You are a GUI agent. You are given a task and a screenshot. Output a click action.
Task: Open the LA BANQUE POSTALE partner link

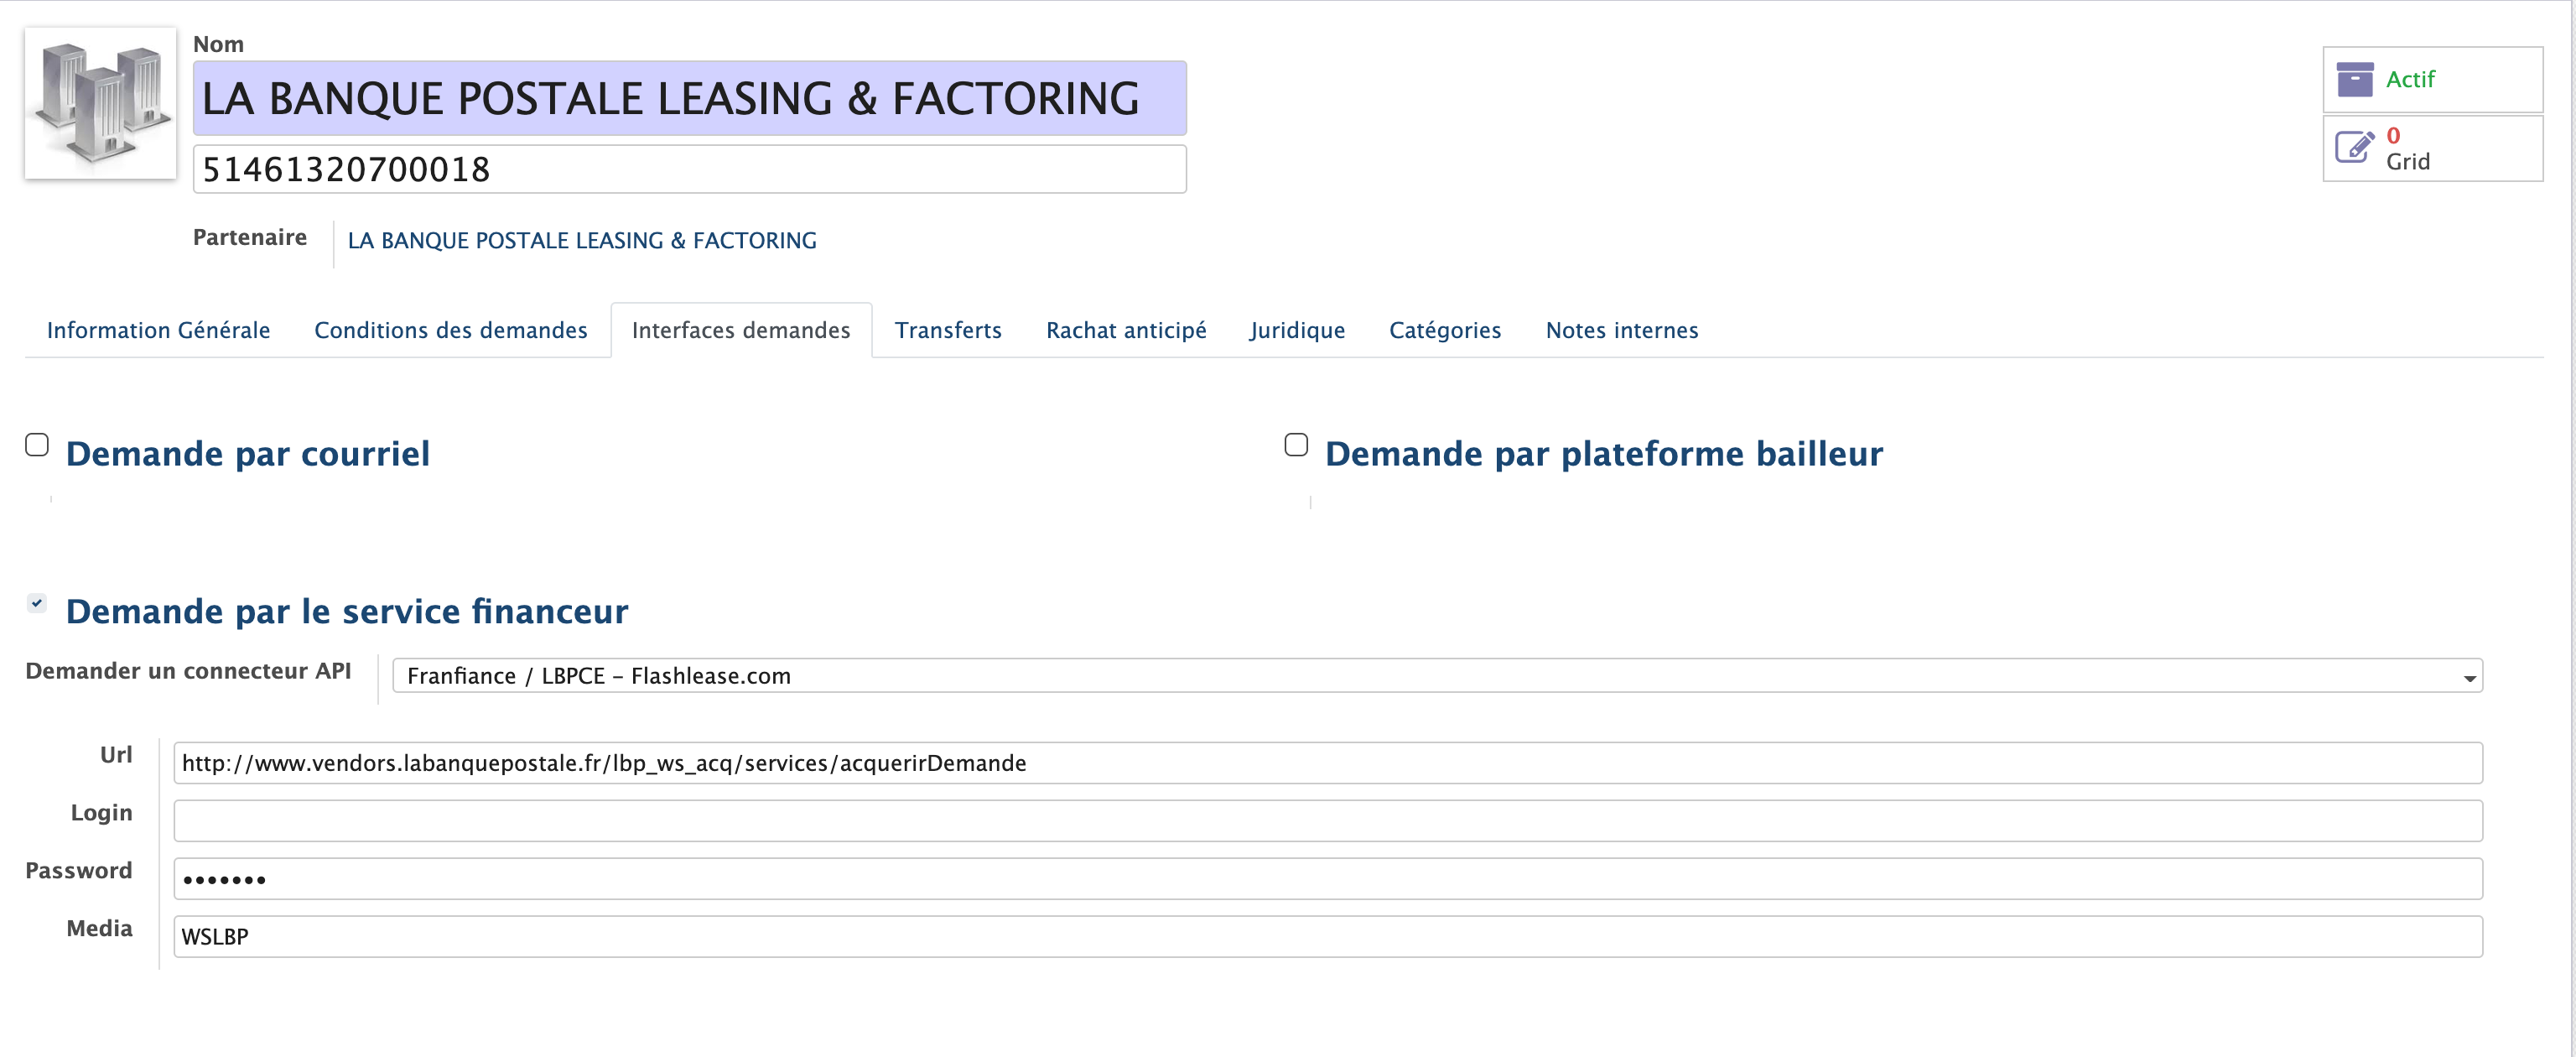(581, 241)
